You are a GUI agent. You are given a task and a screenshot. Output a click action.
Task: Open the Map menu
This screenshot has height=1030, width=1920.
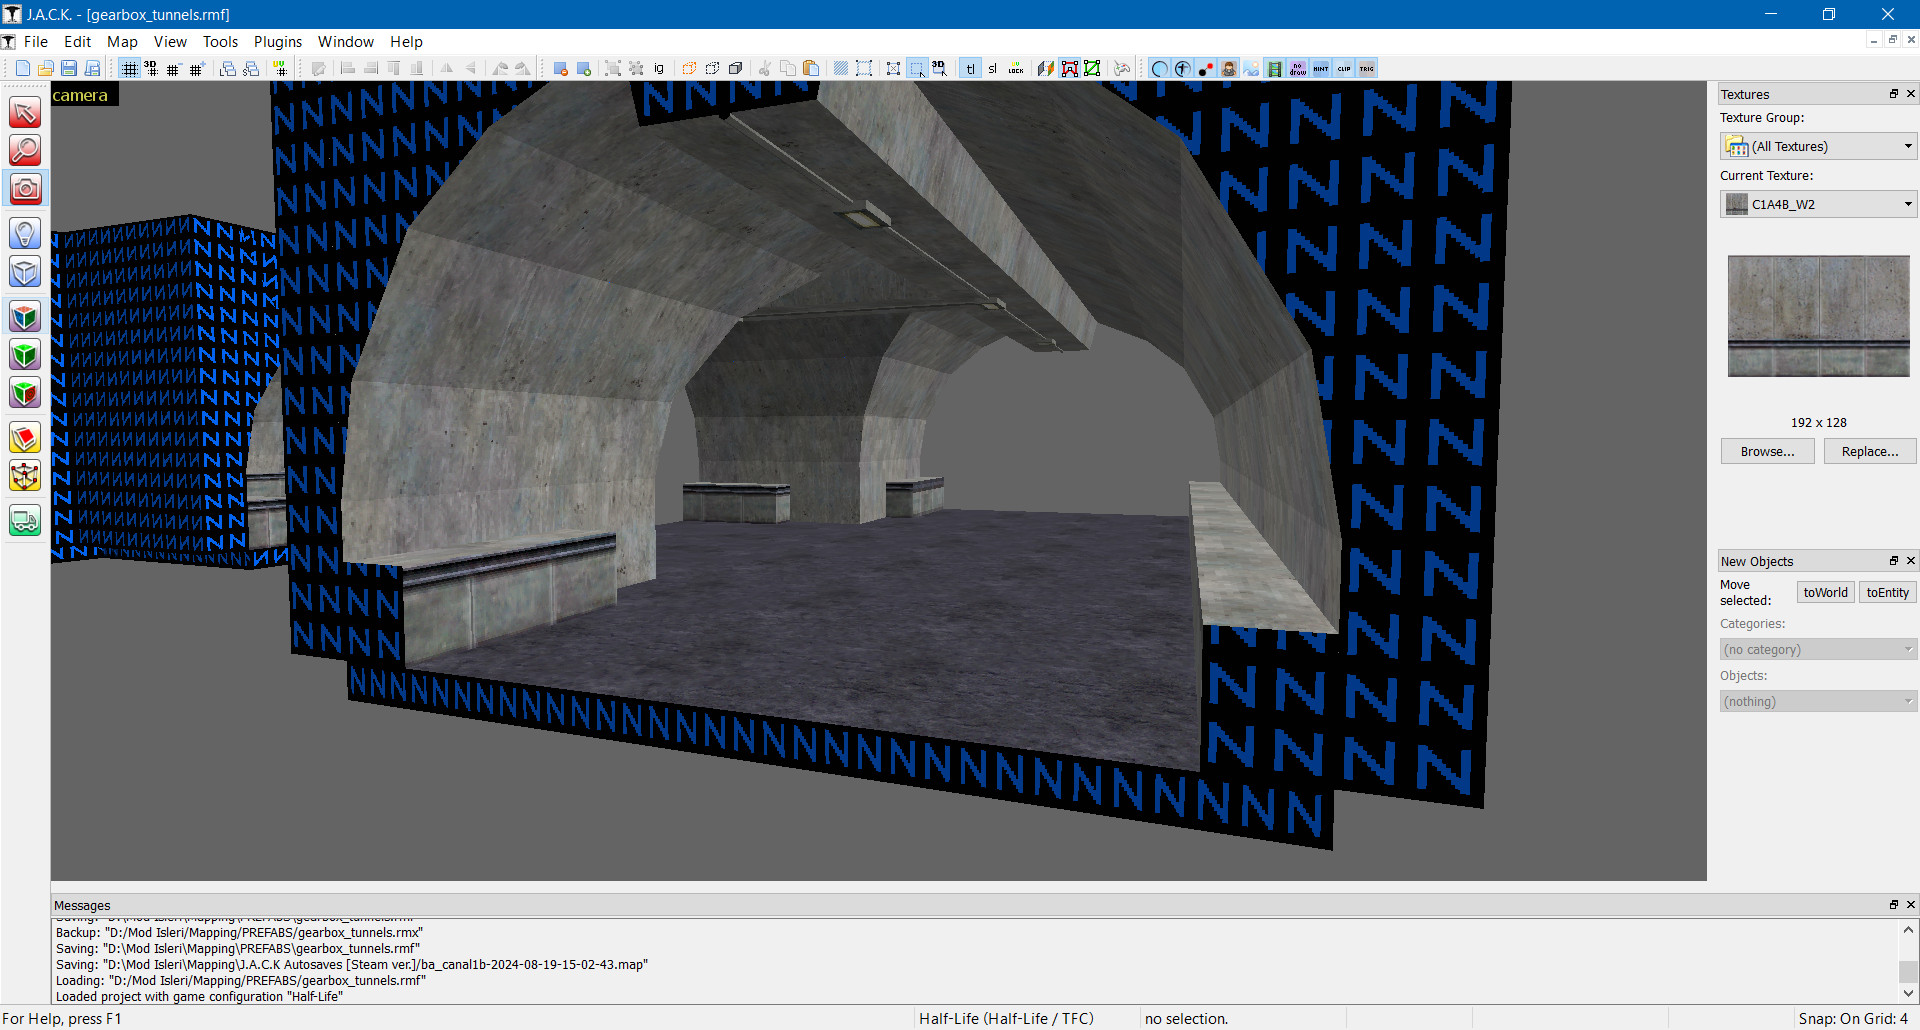[x=122, y=41]
